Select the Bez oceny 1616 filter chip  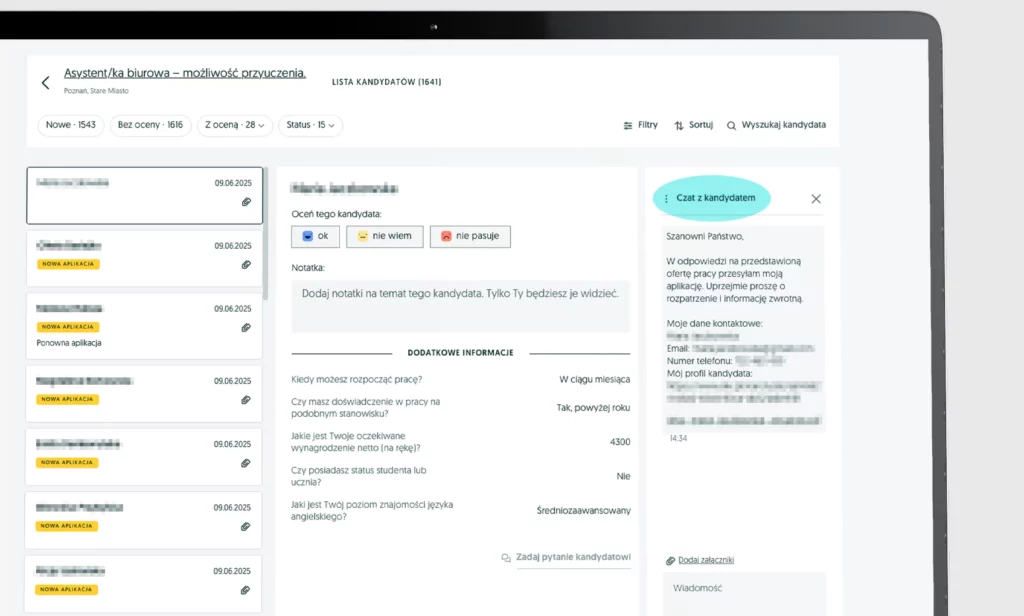click(x=150, y=125)
